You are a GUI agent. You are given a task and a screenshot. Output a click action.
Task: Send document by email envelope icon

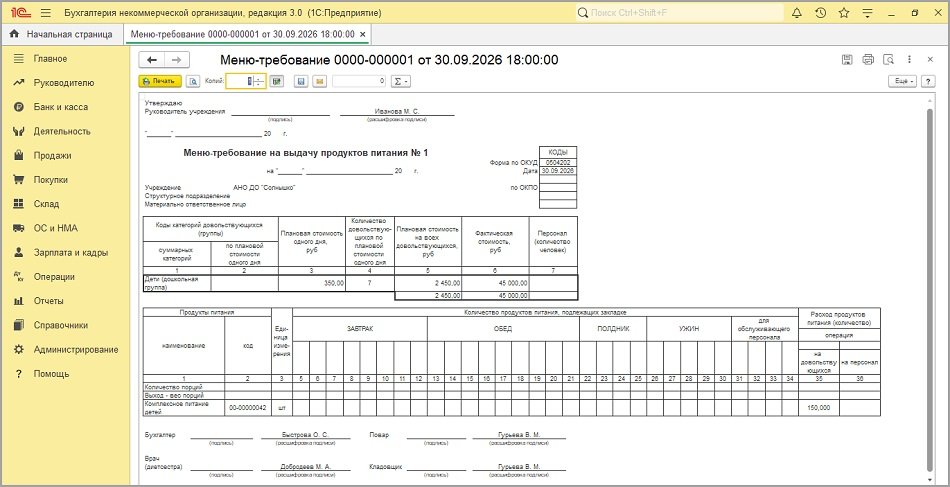click(320, 81)
